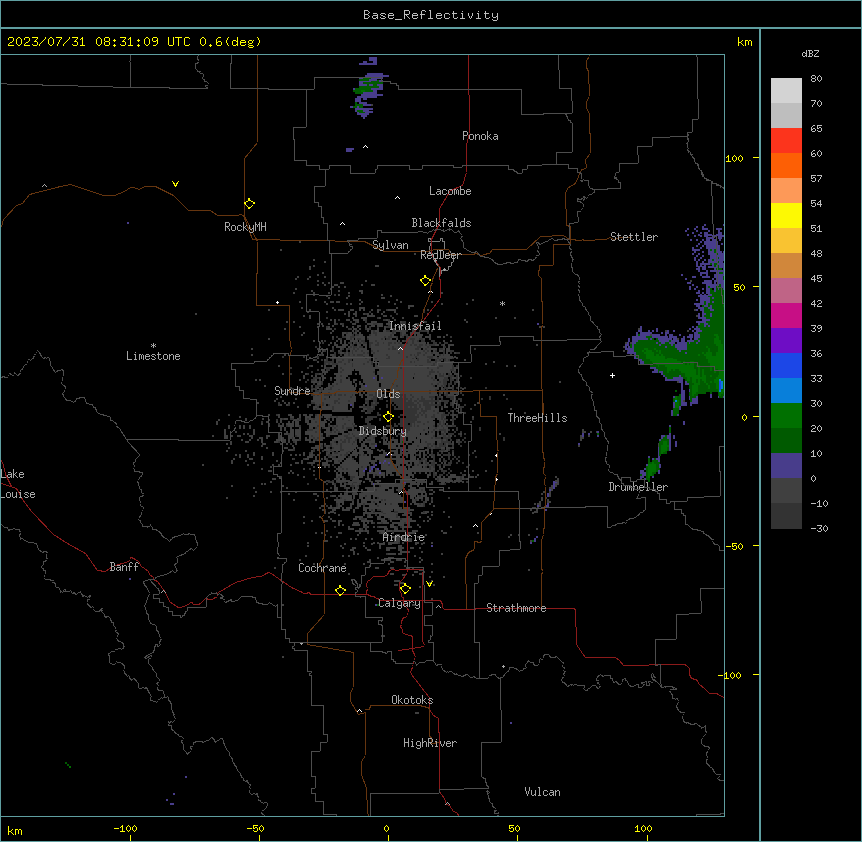Screen dimensions: 862x842
Task: Select the Olds label
Action: tap(388, 394)
